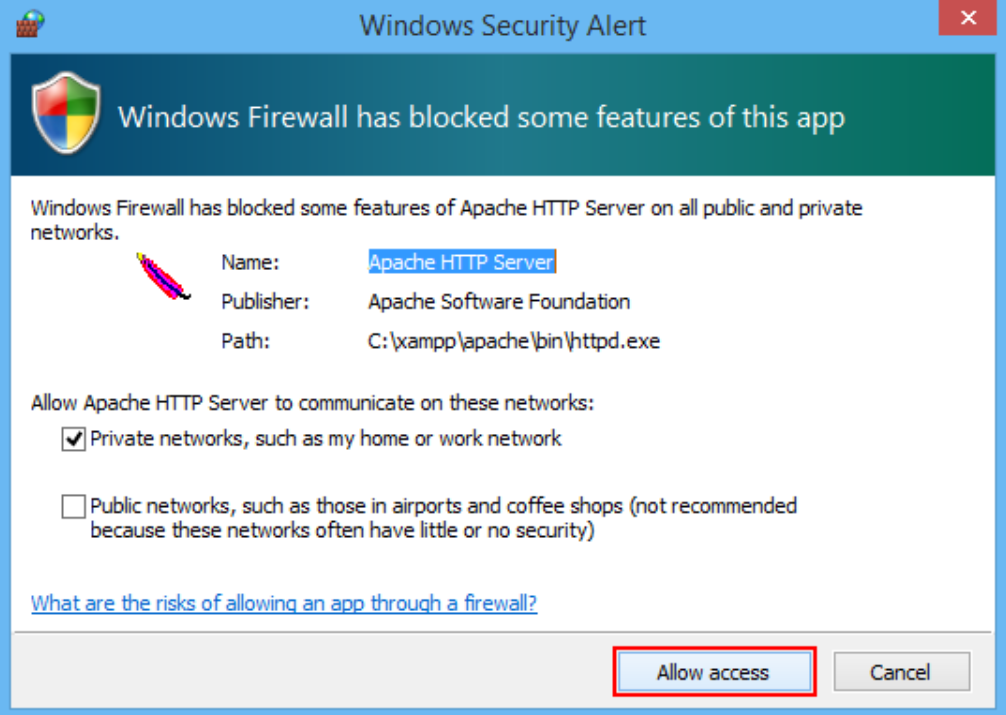Enable the Public networks checkbox
This screenshot has height=715, width=1006.
coord(73,507)
